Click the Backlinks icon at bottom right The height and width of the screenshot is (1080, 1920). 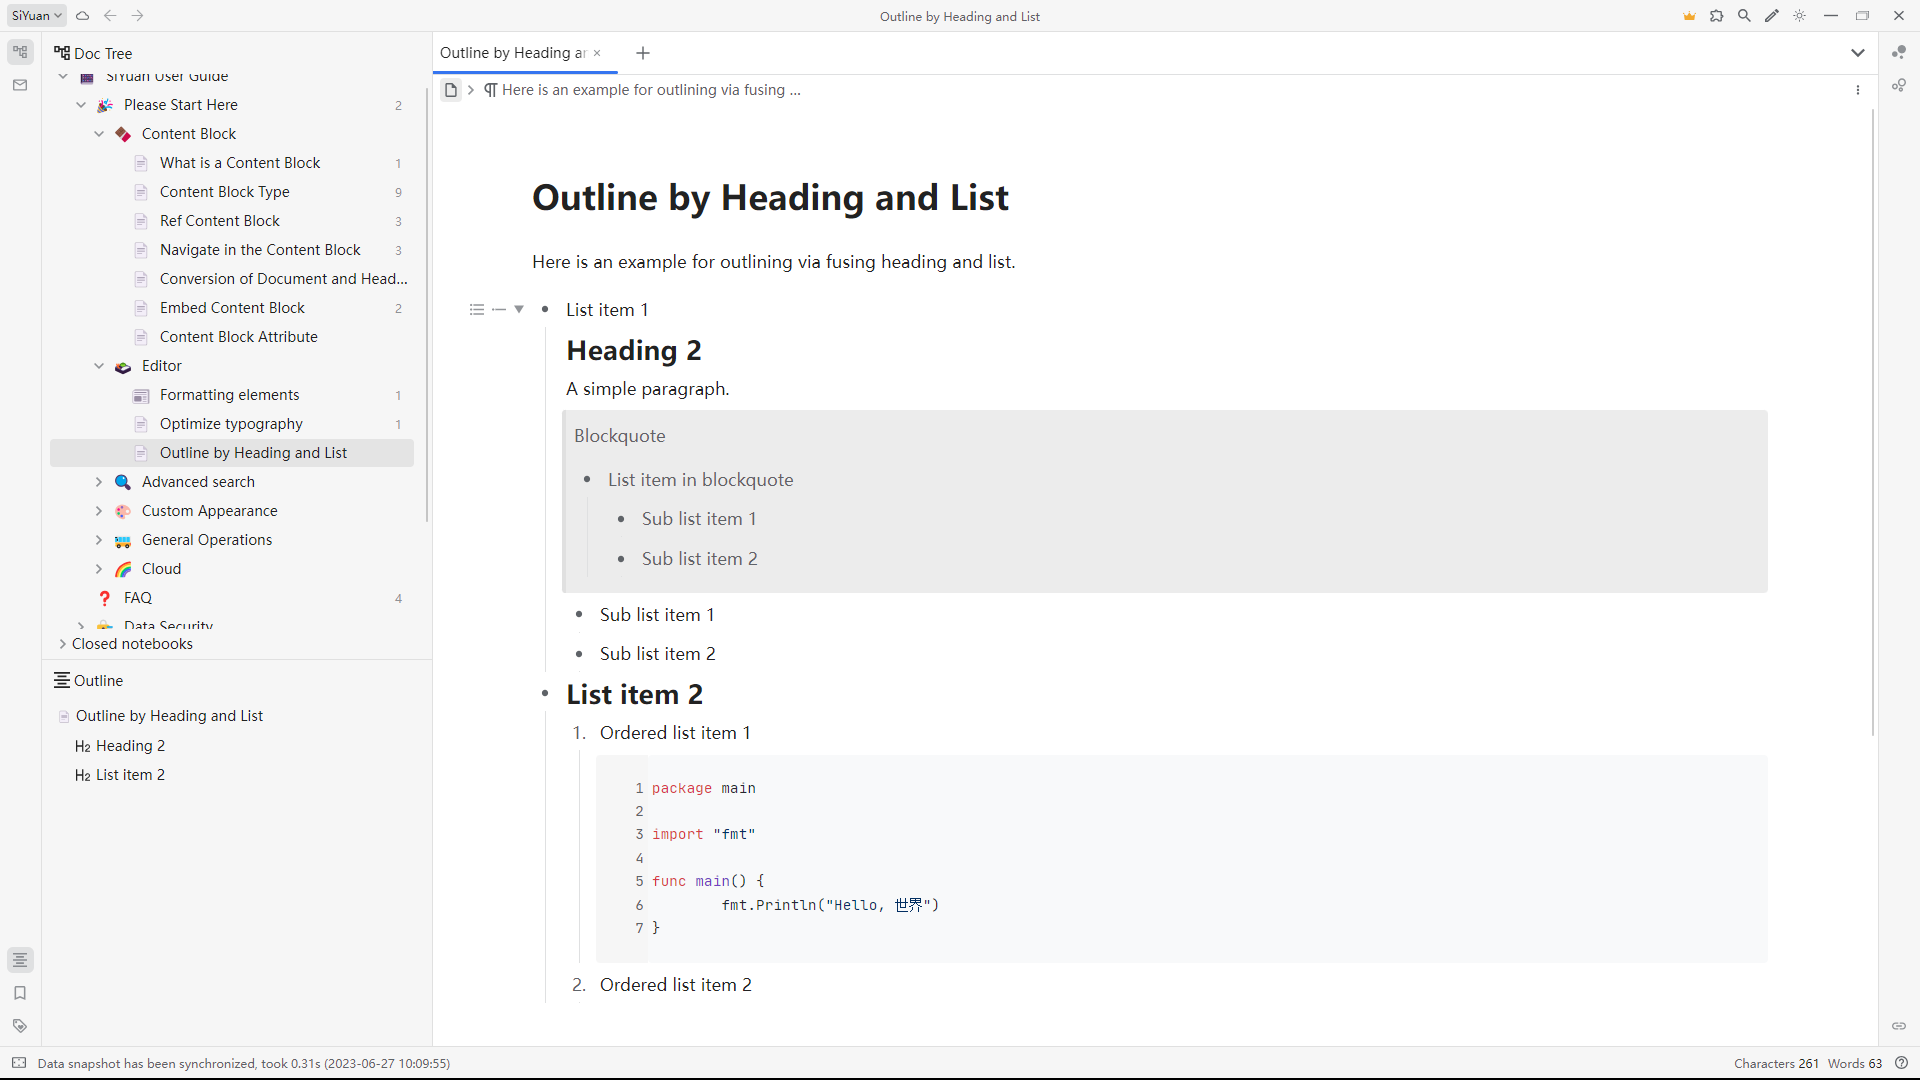tap(1899, 1026)
